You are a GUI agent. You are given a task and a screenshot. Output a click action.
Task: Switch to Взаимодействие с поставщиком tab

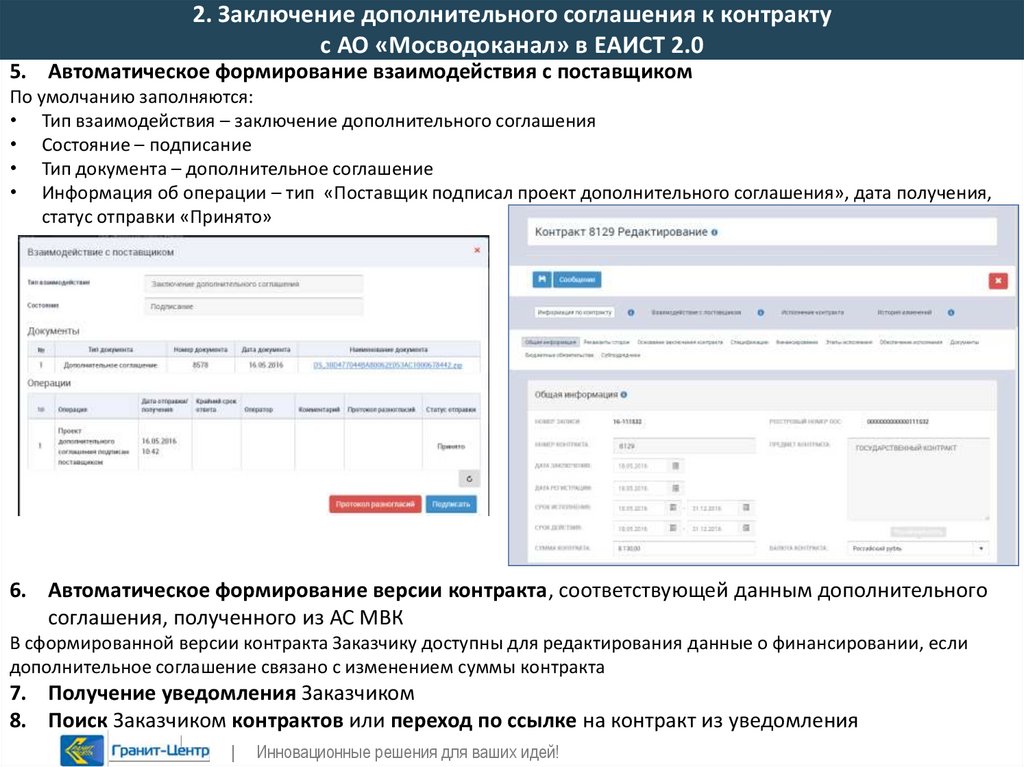[x=696, y=312]
